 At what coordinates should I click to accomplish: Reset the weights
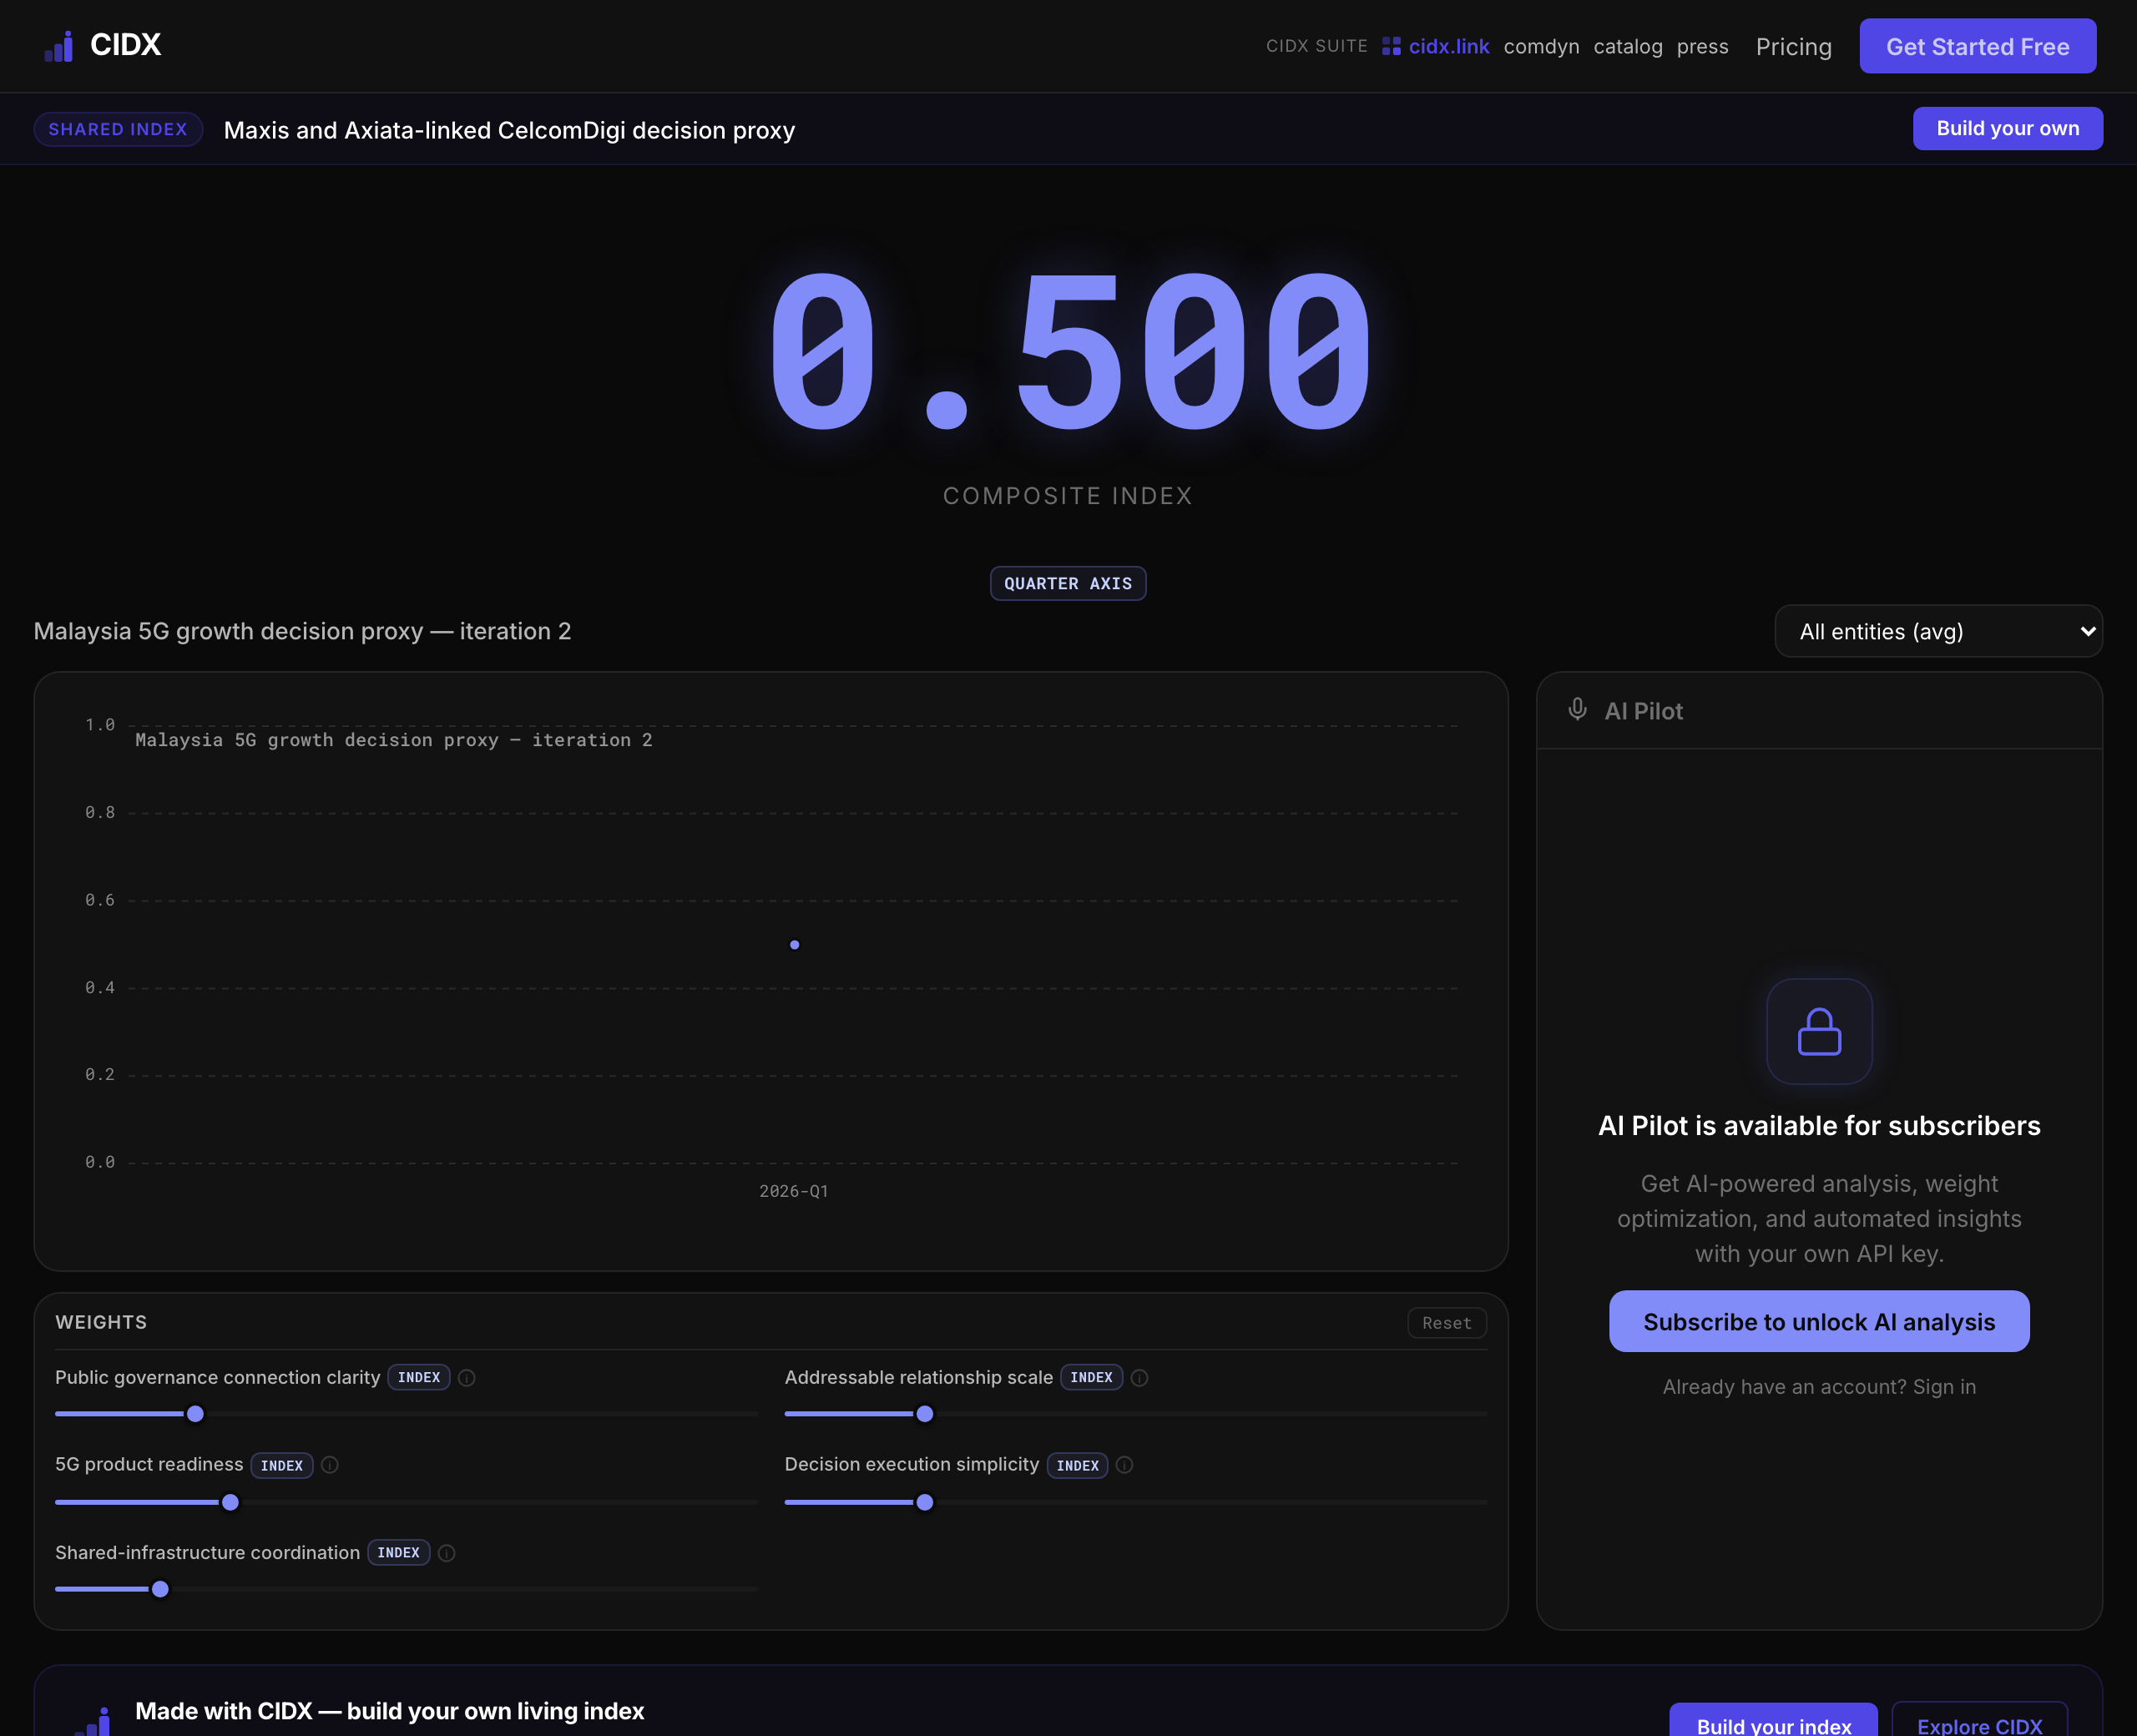pyautogui.click(x=1446, y=1323)
